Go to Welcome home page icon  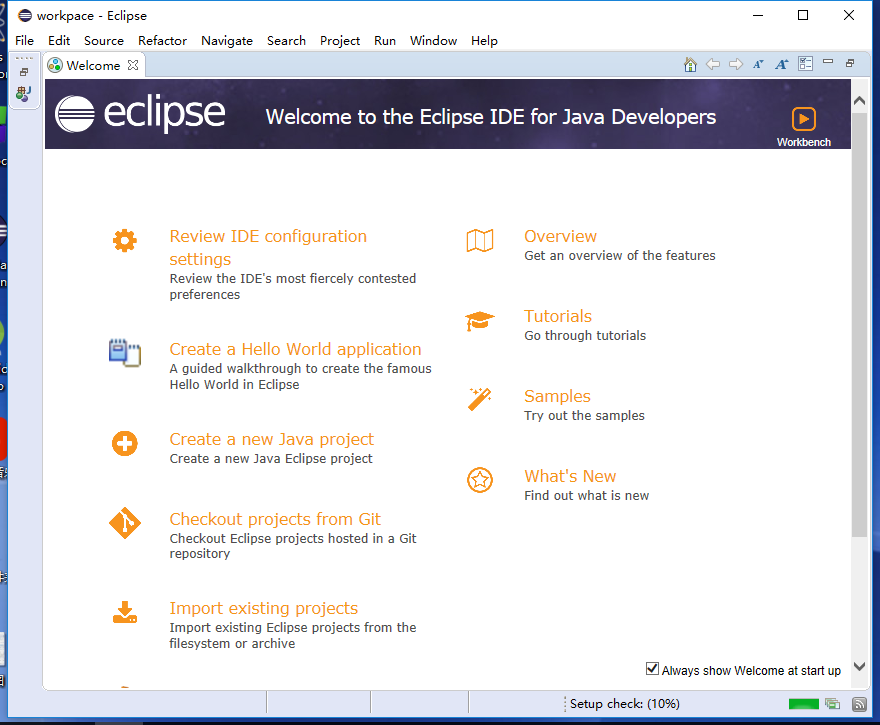click(x=690, y=65)
